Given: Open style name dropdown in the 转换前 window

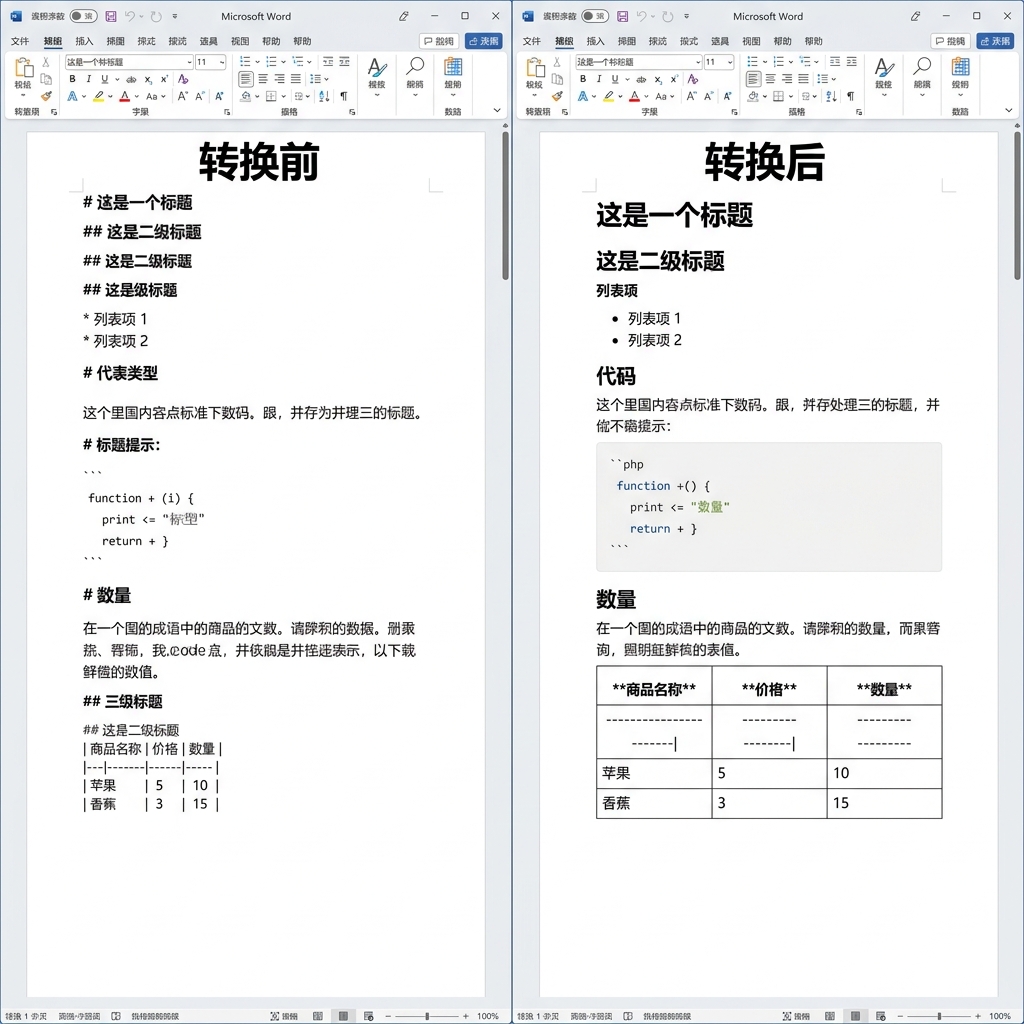Looking at the screenshot, I should [x=189, y=62].
